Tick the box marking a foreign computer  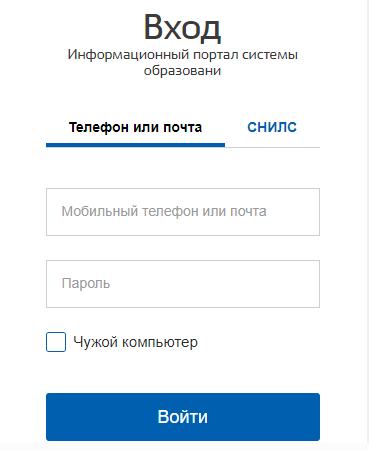tap(56, 342)
